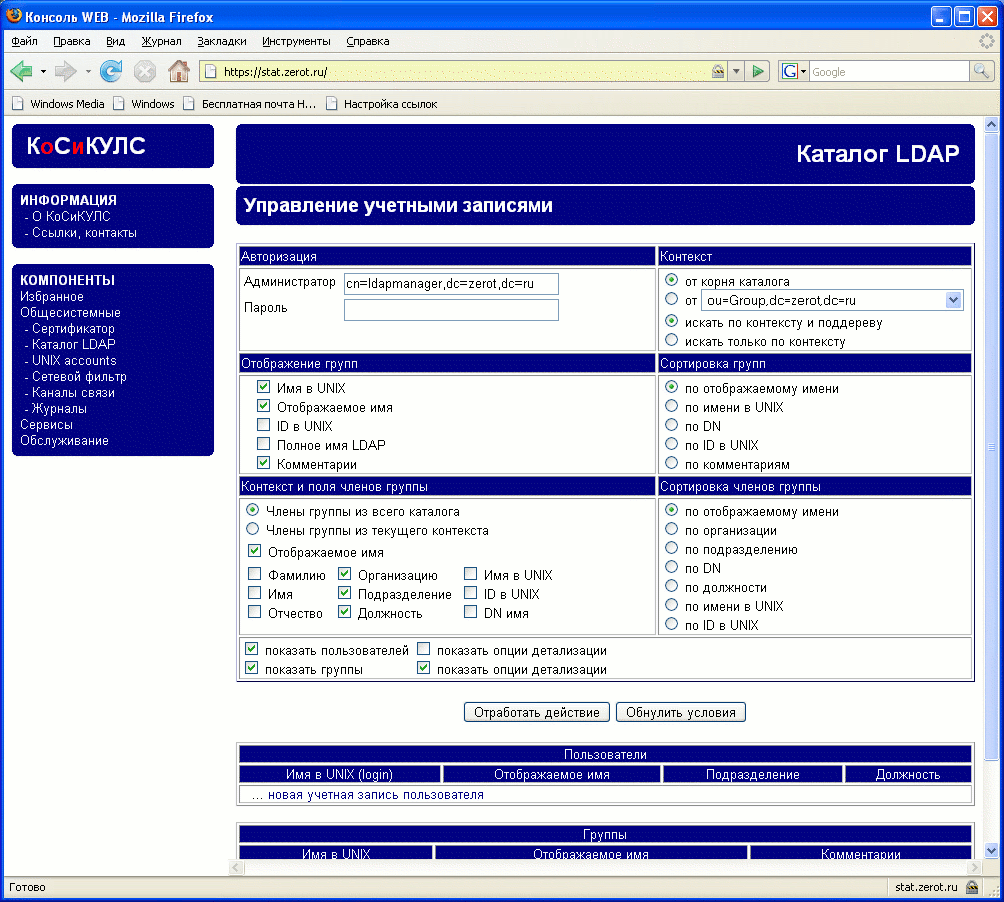Image resolution: width=1004 pixels, height=902 pixels.
Task: Click the page icon in the address bar
Action: (211, 72)
